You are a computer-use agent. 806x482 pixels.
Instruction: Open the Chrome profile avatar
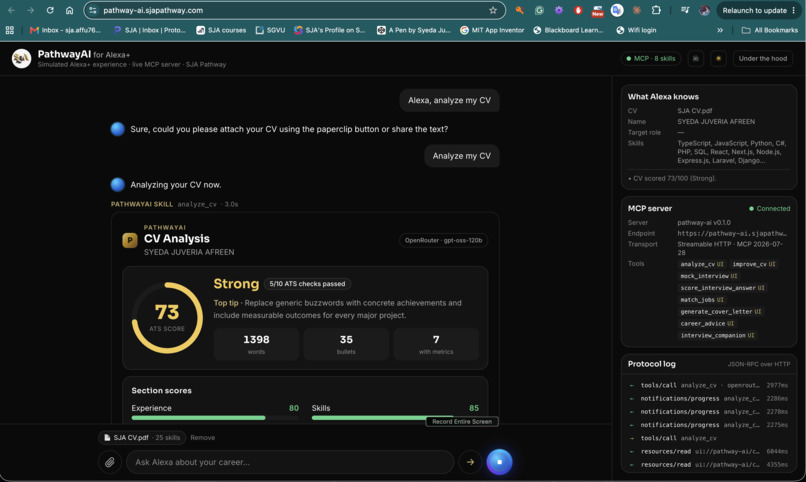[x=704, y=10]
